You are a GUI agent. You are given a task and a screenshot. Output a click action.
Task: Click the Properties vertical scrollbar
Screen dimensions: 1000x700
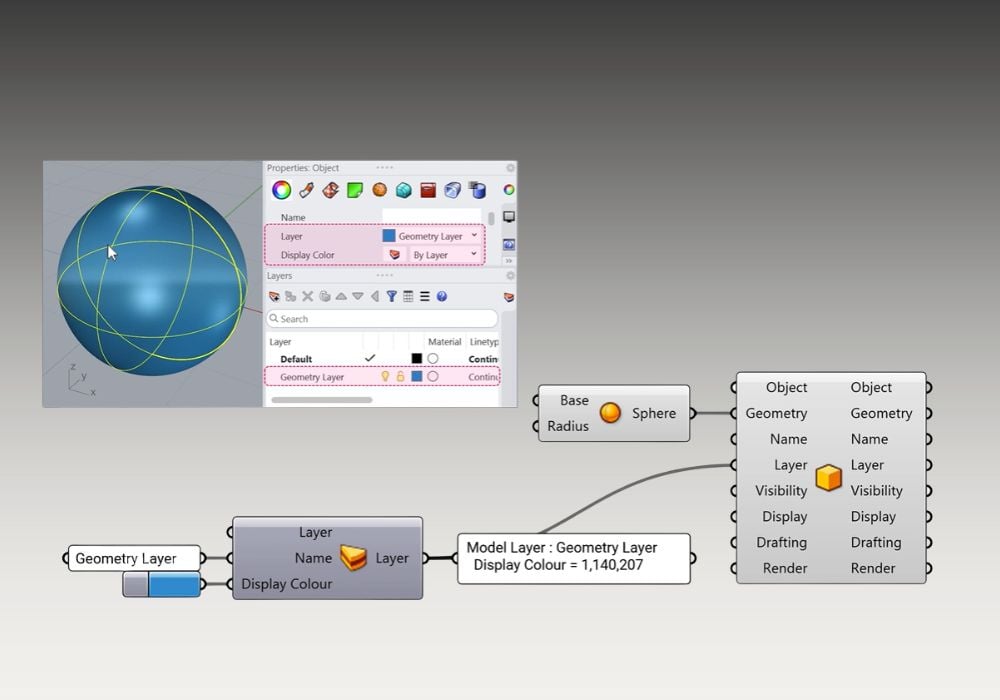point(491,218)
